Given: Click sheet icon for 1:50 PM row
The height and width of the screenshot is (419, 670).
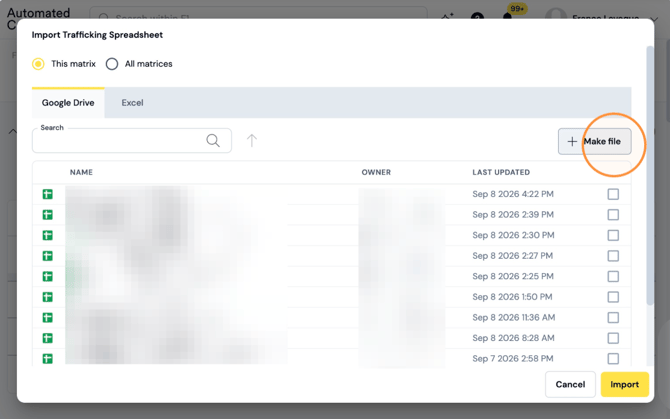Looking at the screenshot, I should (x=47, y=297).
